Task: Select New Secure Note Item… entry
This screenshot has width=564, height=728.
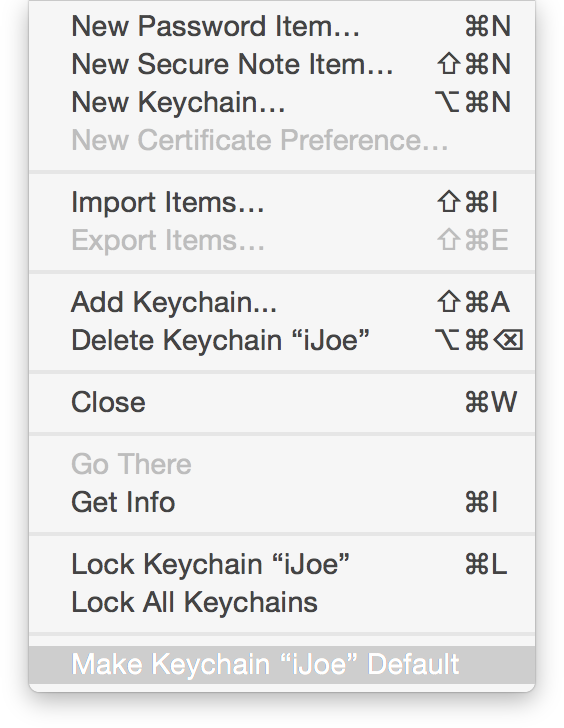Action: [282, 64]
